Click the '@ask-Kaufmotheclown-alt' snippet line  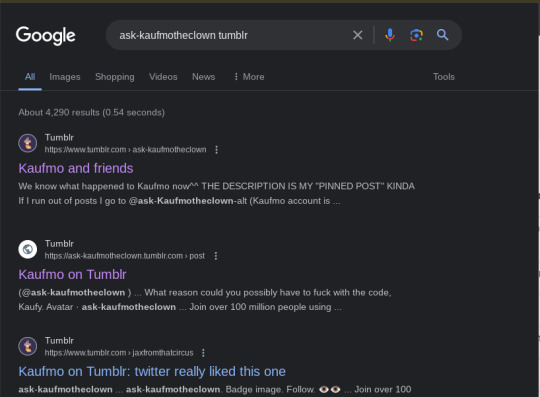pyautogui.click(x=179, y=201)
